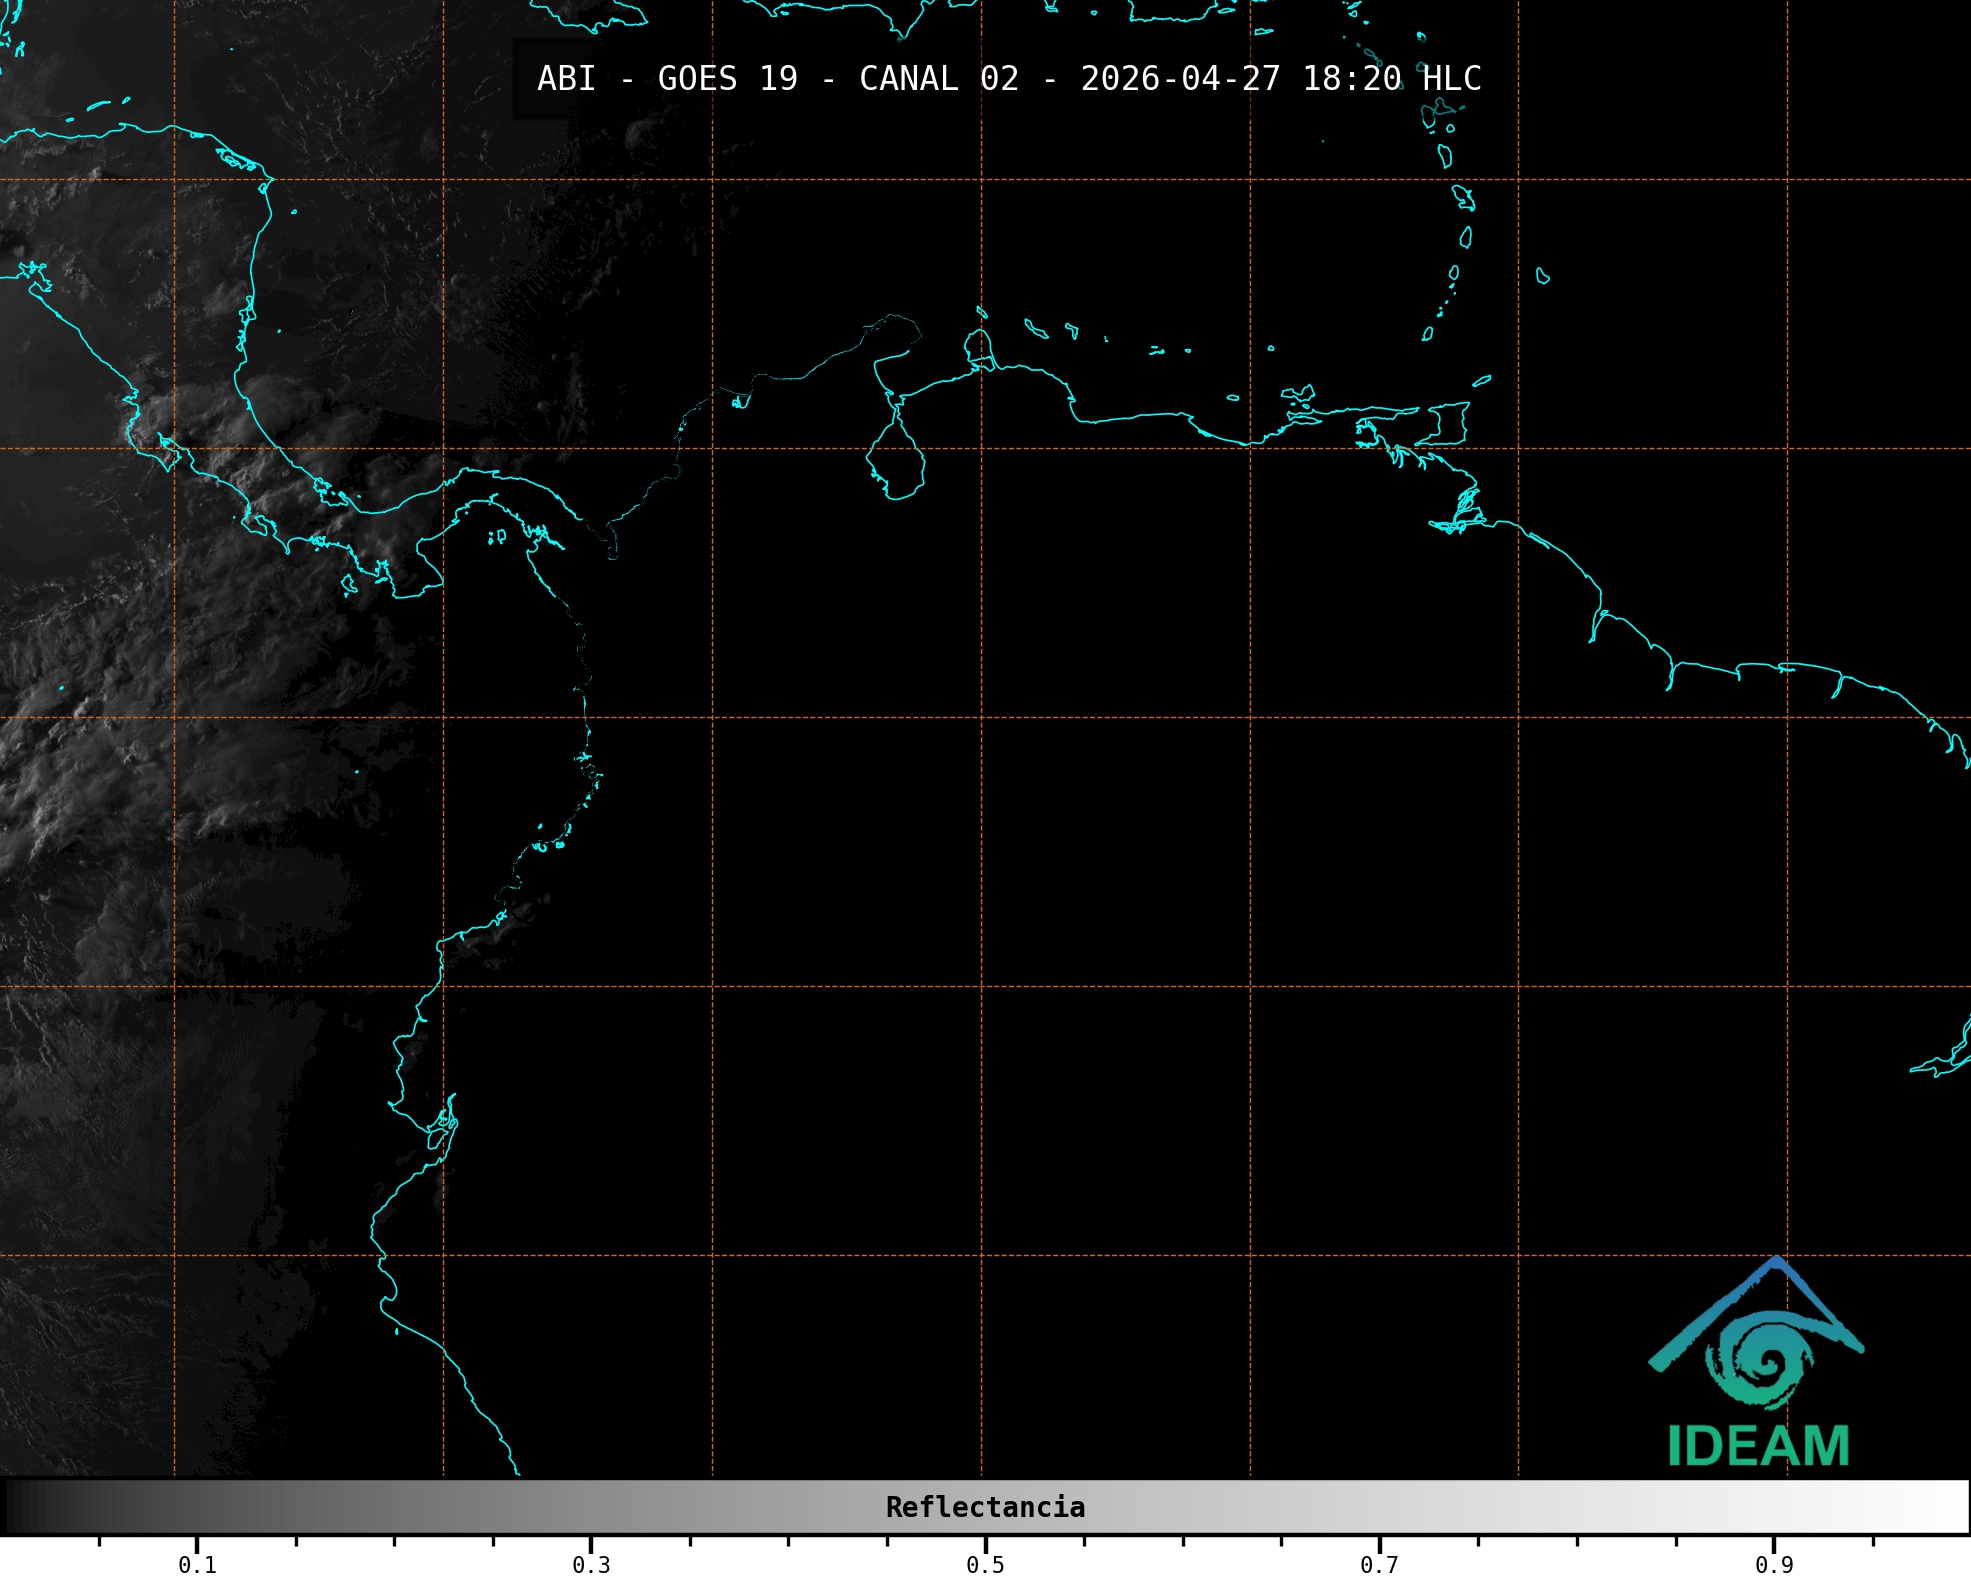Click the small isolated island east of the Antilles chain
This screenshot has width=1971, height=1577.
(1542, 276)
